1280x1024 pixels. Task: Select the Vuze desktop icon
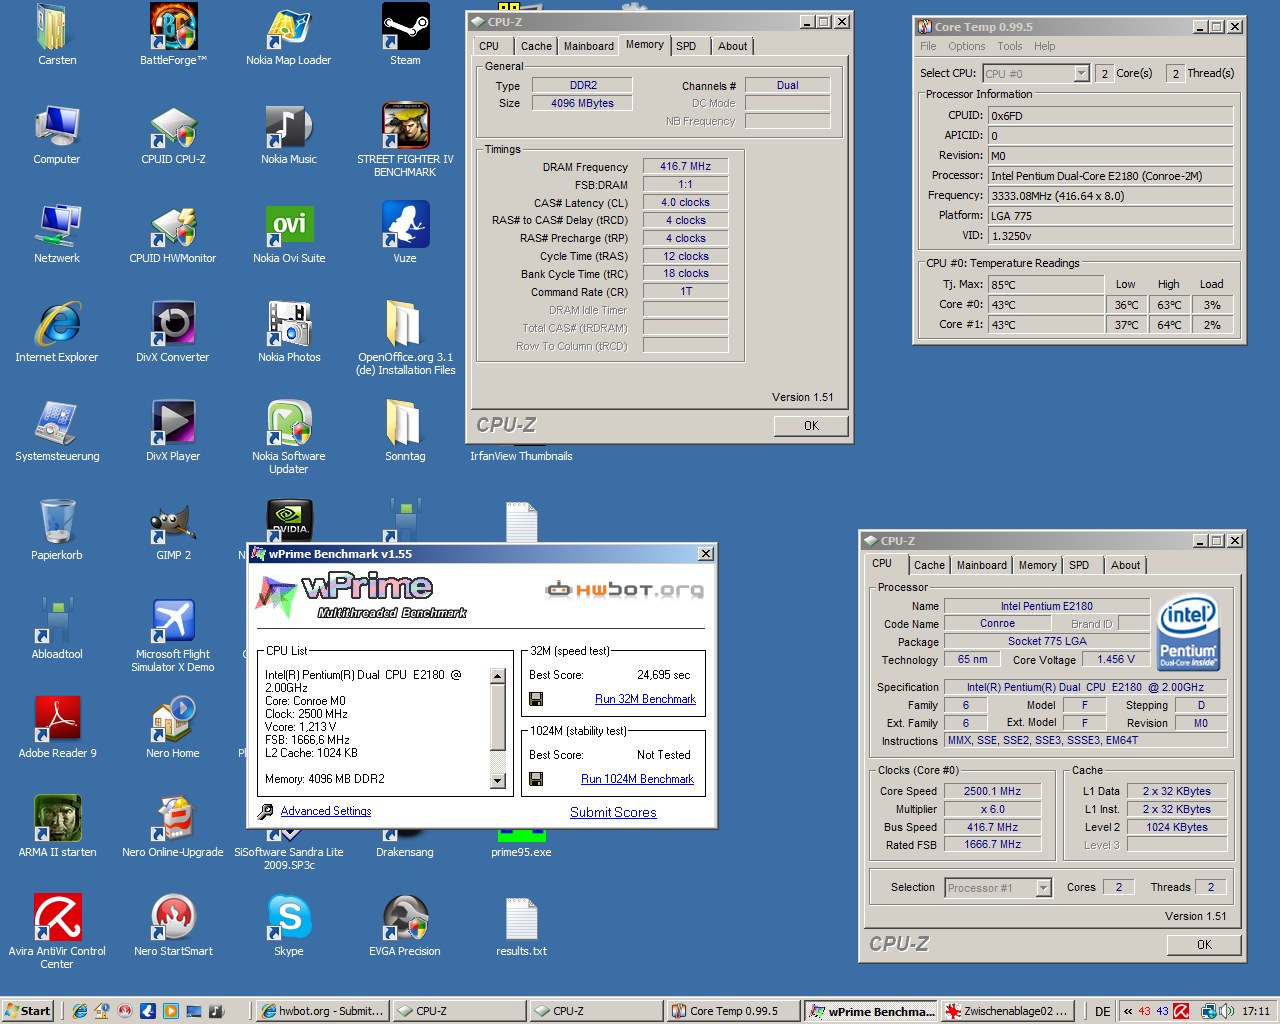(405, 234)
